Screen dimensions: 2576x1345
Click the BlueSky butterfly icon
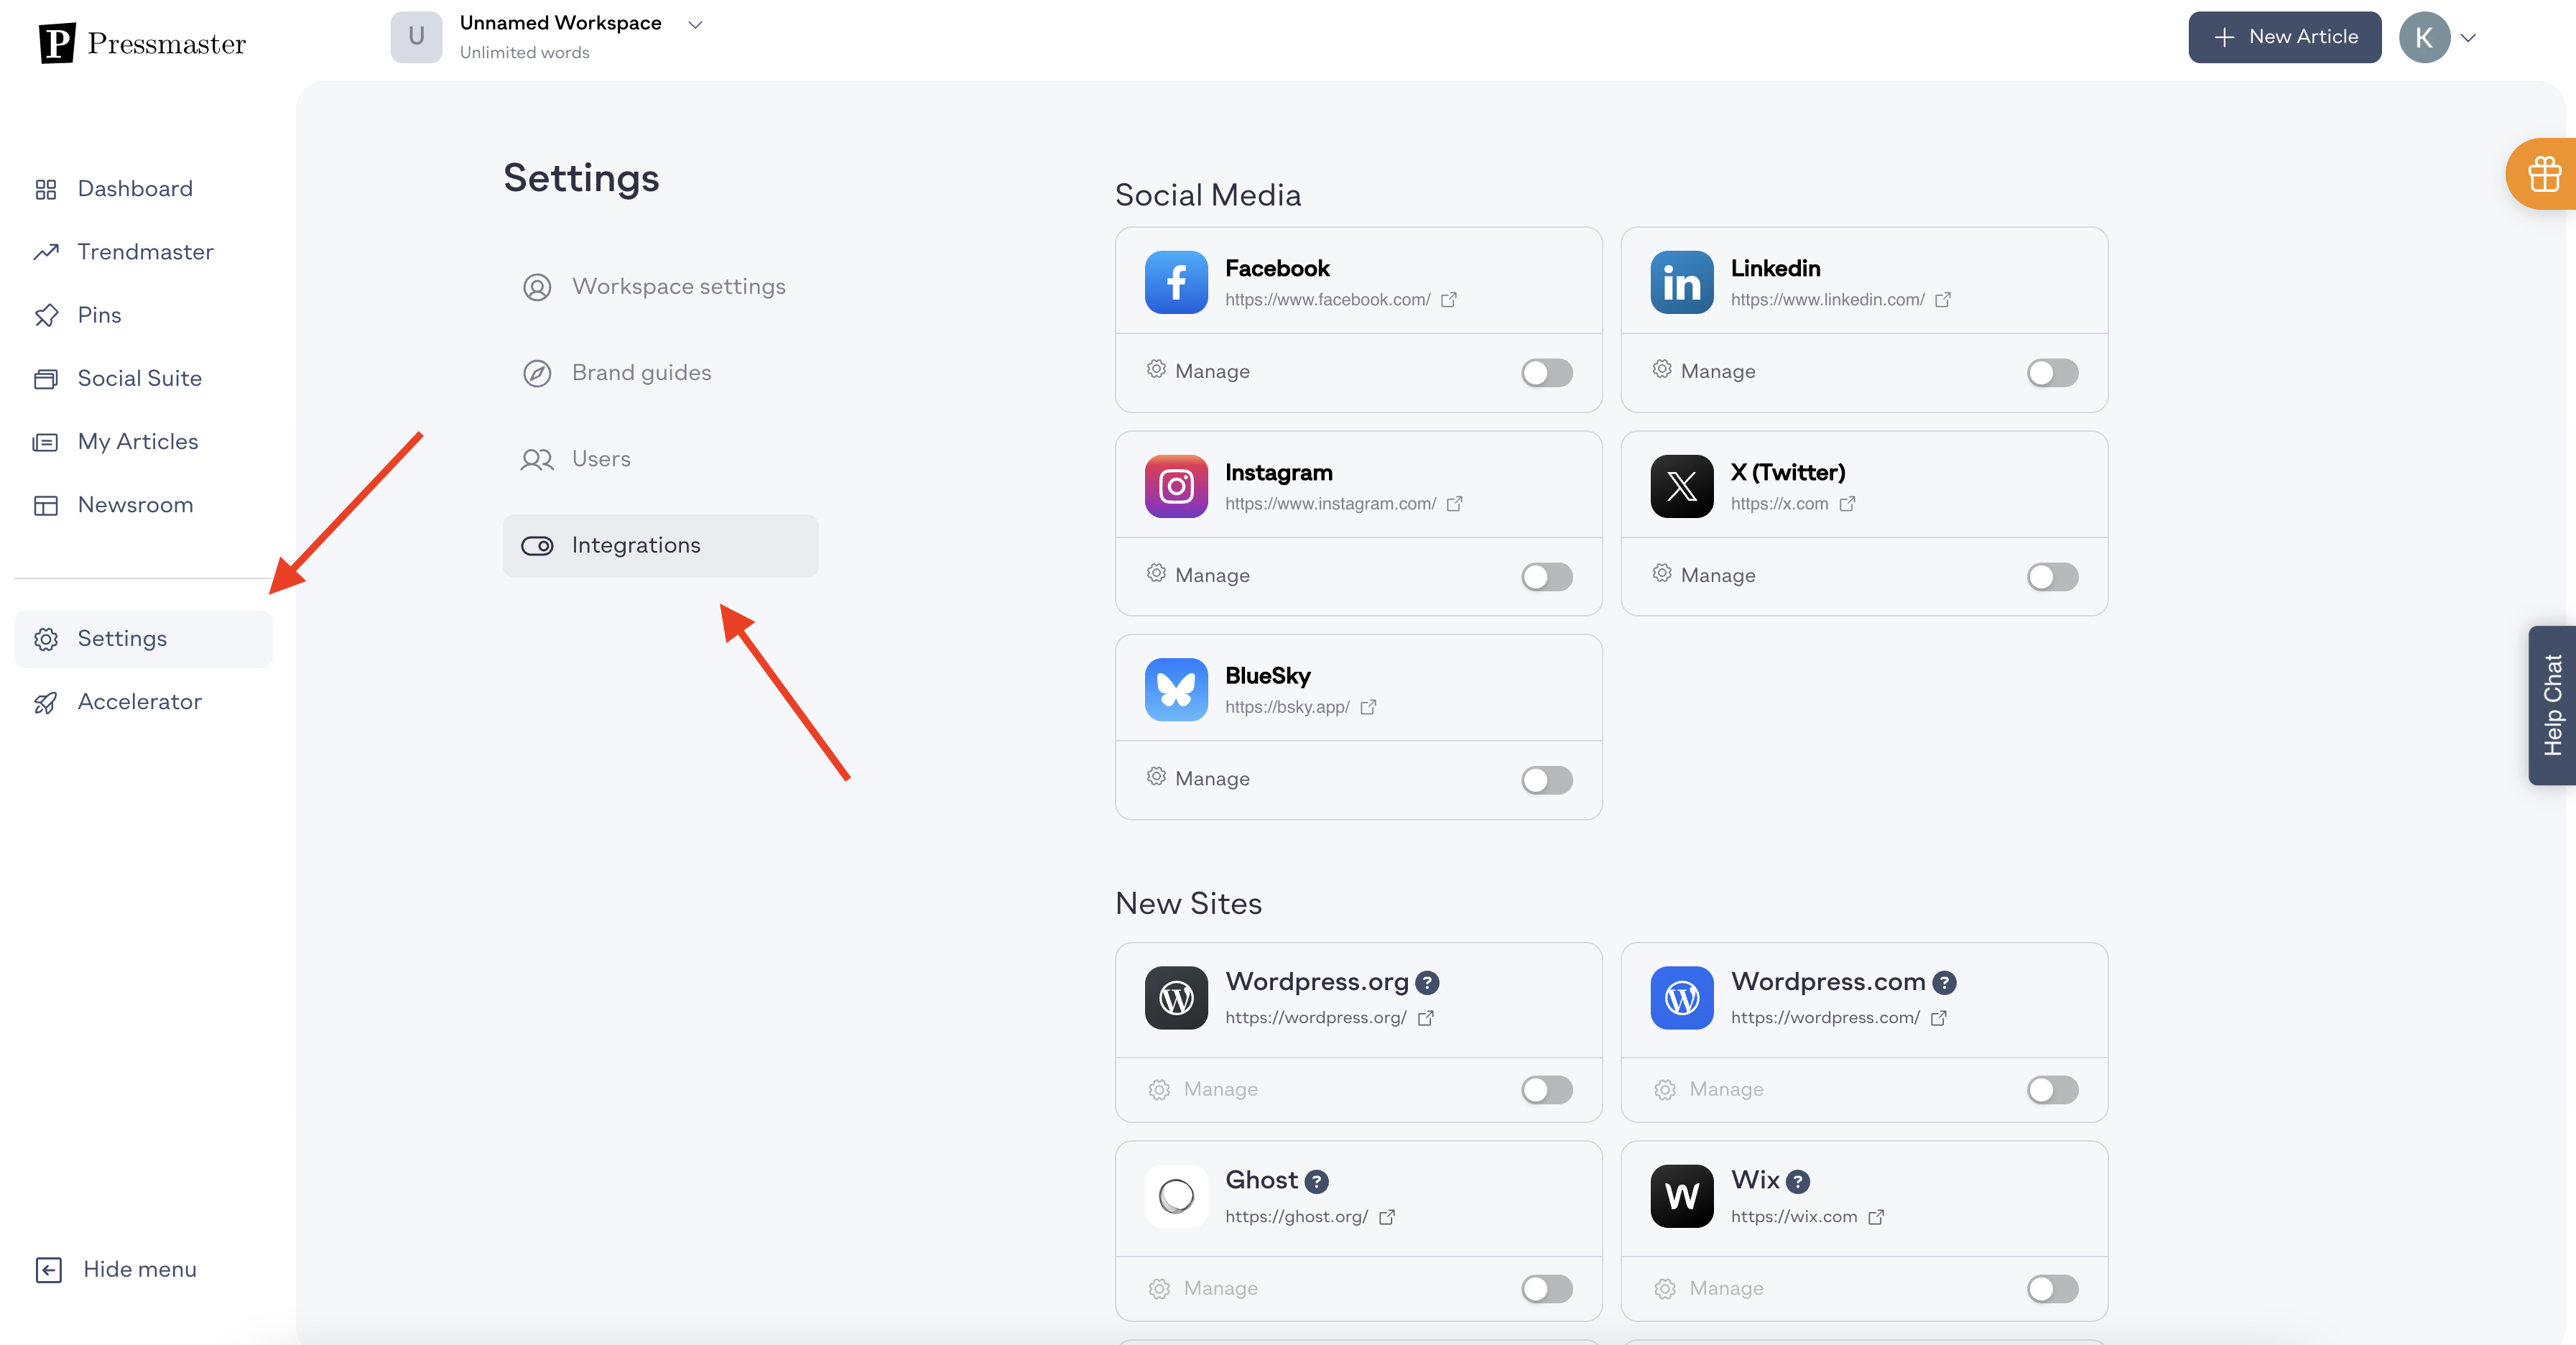click(x=1176, y=690)
